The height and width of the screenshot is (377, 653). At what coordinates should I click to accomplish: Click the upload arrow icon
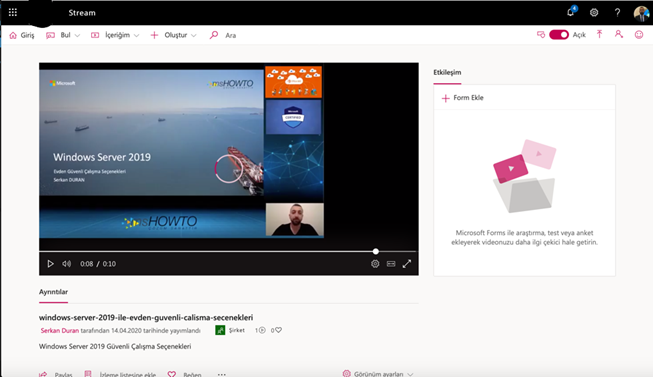pos(599,35)
